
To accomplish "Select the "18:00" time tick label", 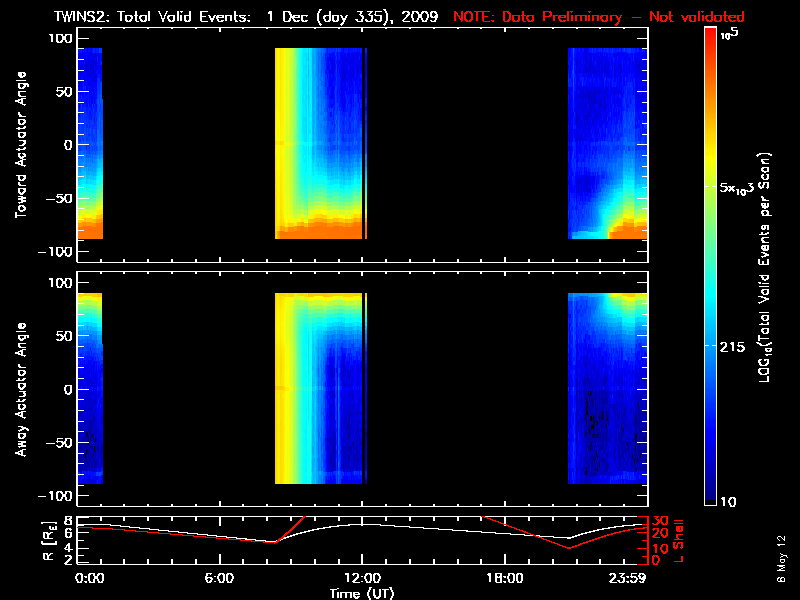I will point(504,579).
